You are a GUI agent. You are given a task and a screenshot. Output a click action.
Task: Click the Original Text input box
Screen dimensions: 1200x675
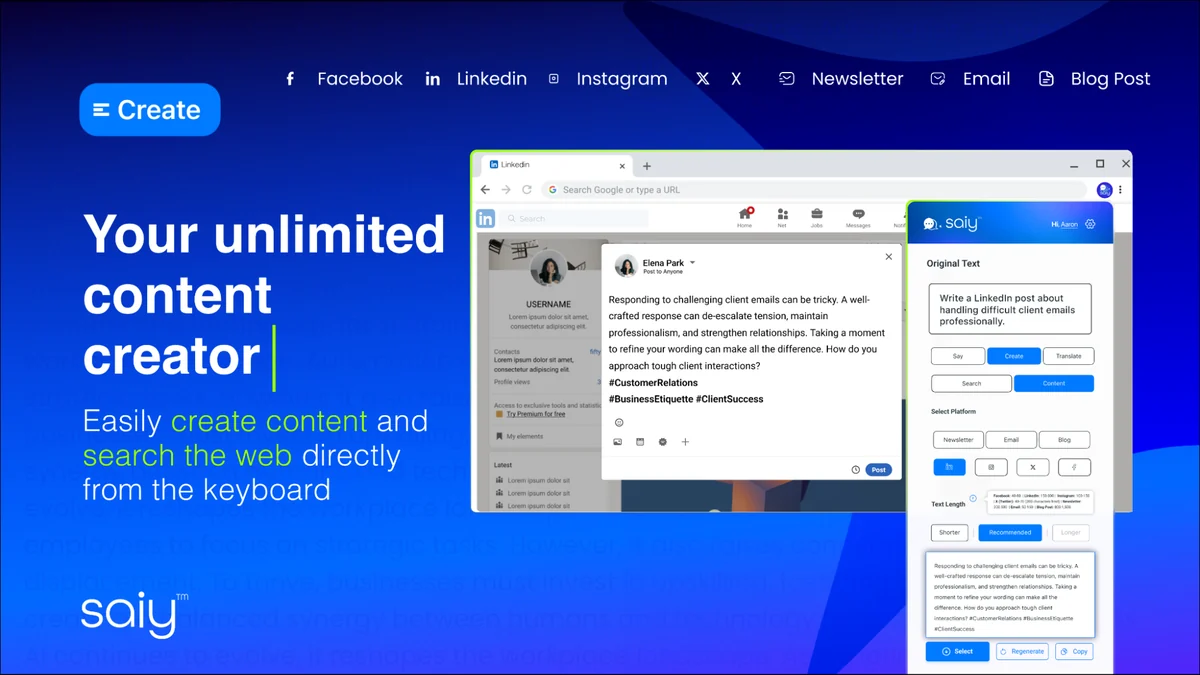pyautogui.click(x=1010, y=310)
